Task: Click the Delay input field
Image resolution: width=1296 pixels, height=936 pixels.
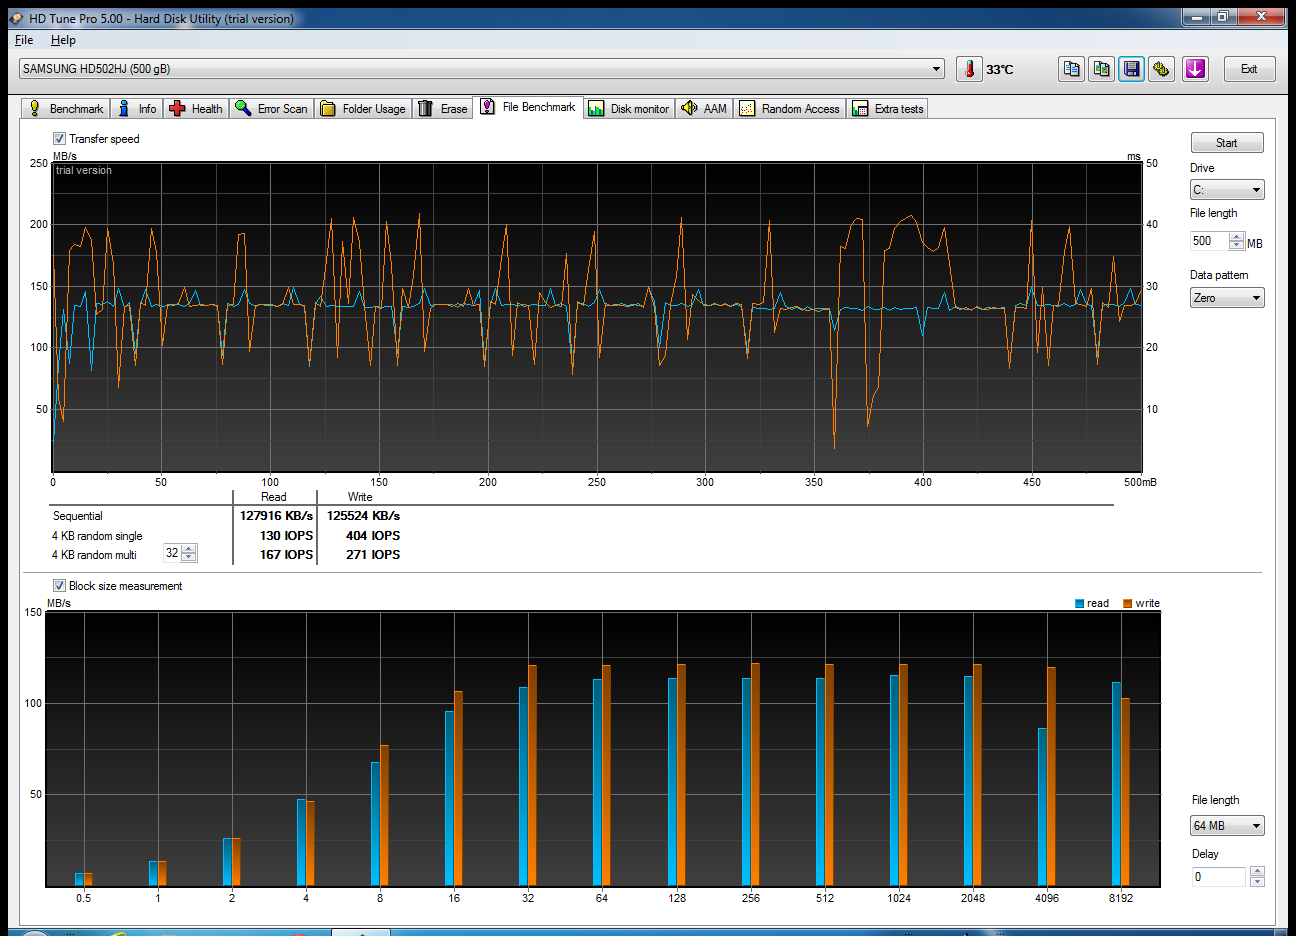Action: click(x=1219, y=877)
